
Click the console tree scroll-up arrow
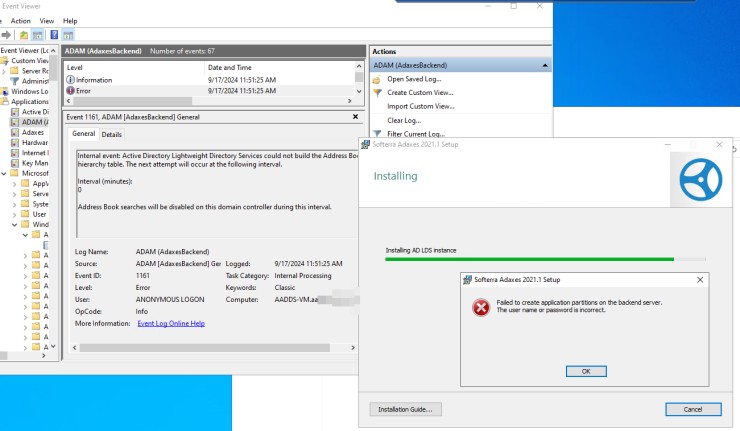coord(53,51)
